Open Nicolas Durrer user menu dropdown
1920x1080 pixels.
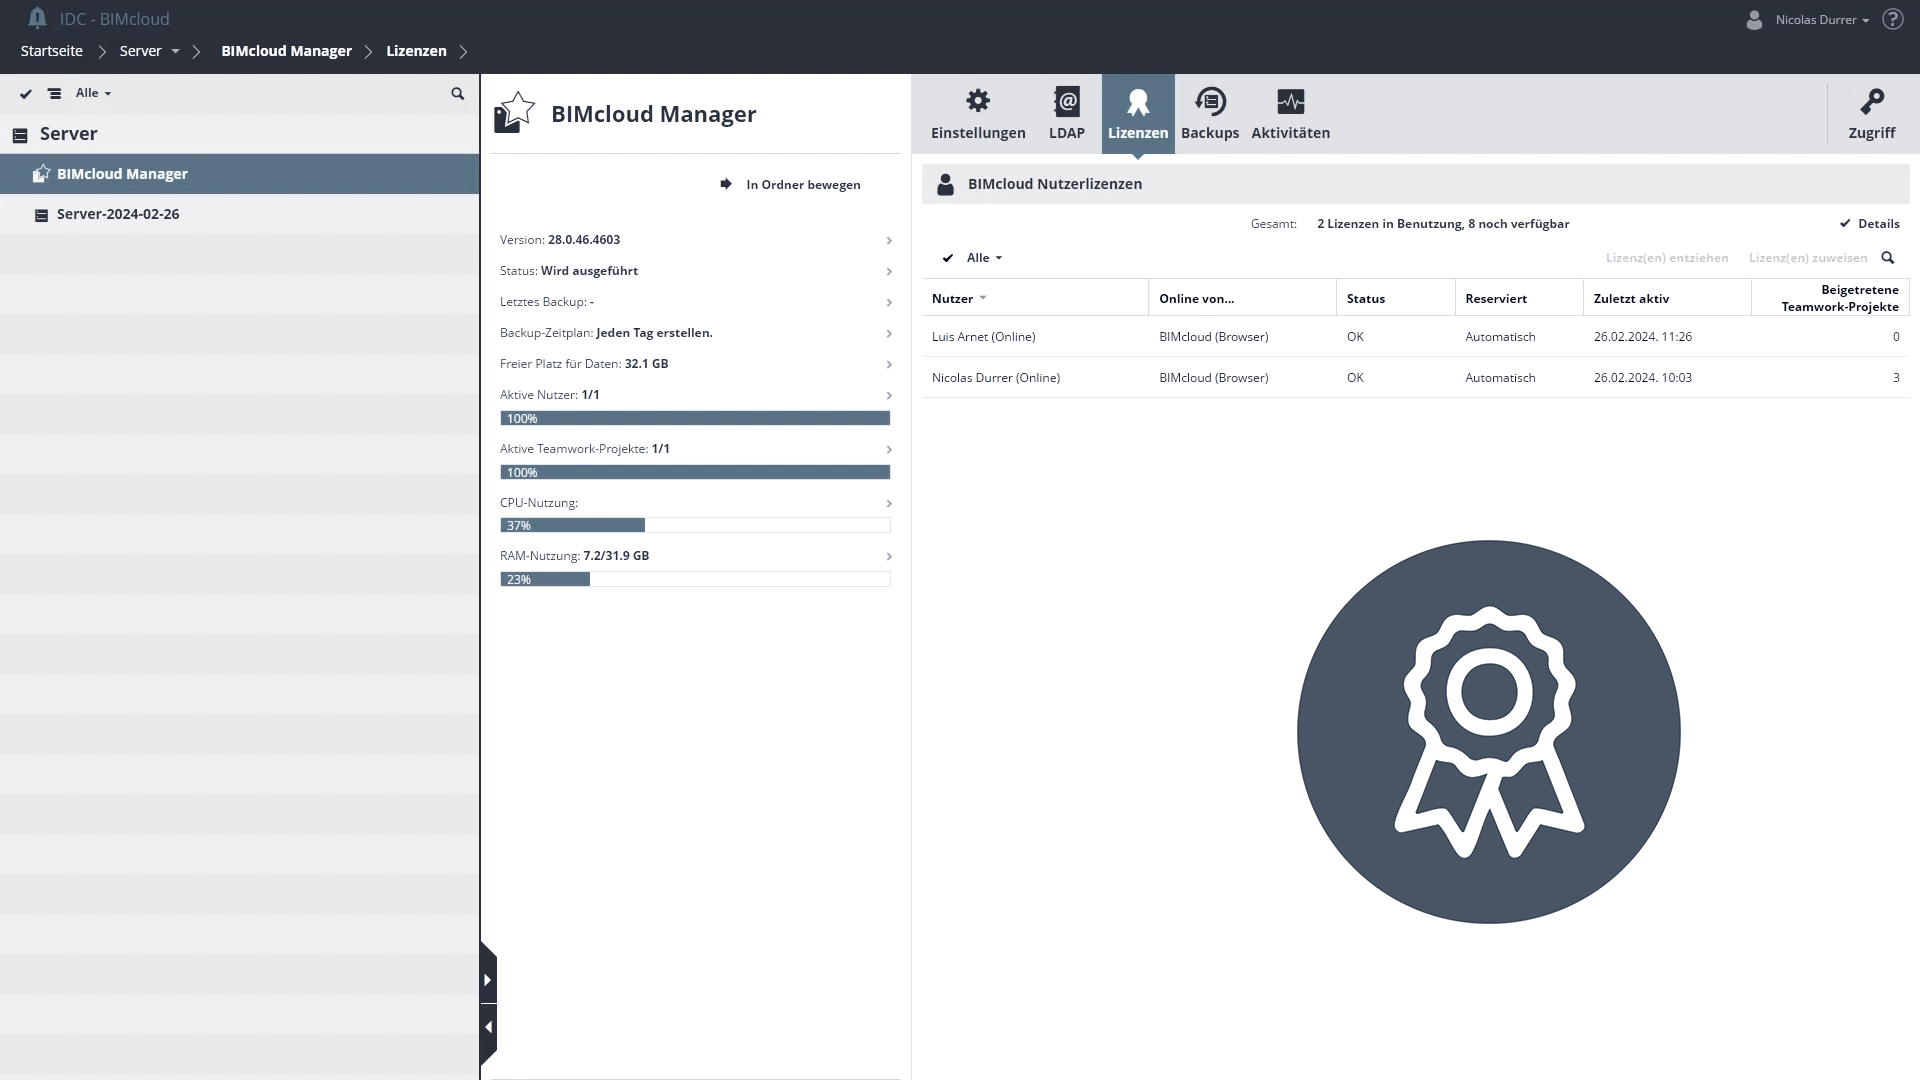(x=1822, y=20)
